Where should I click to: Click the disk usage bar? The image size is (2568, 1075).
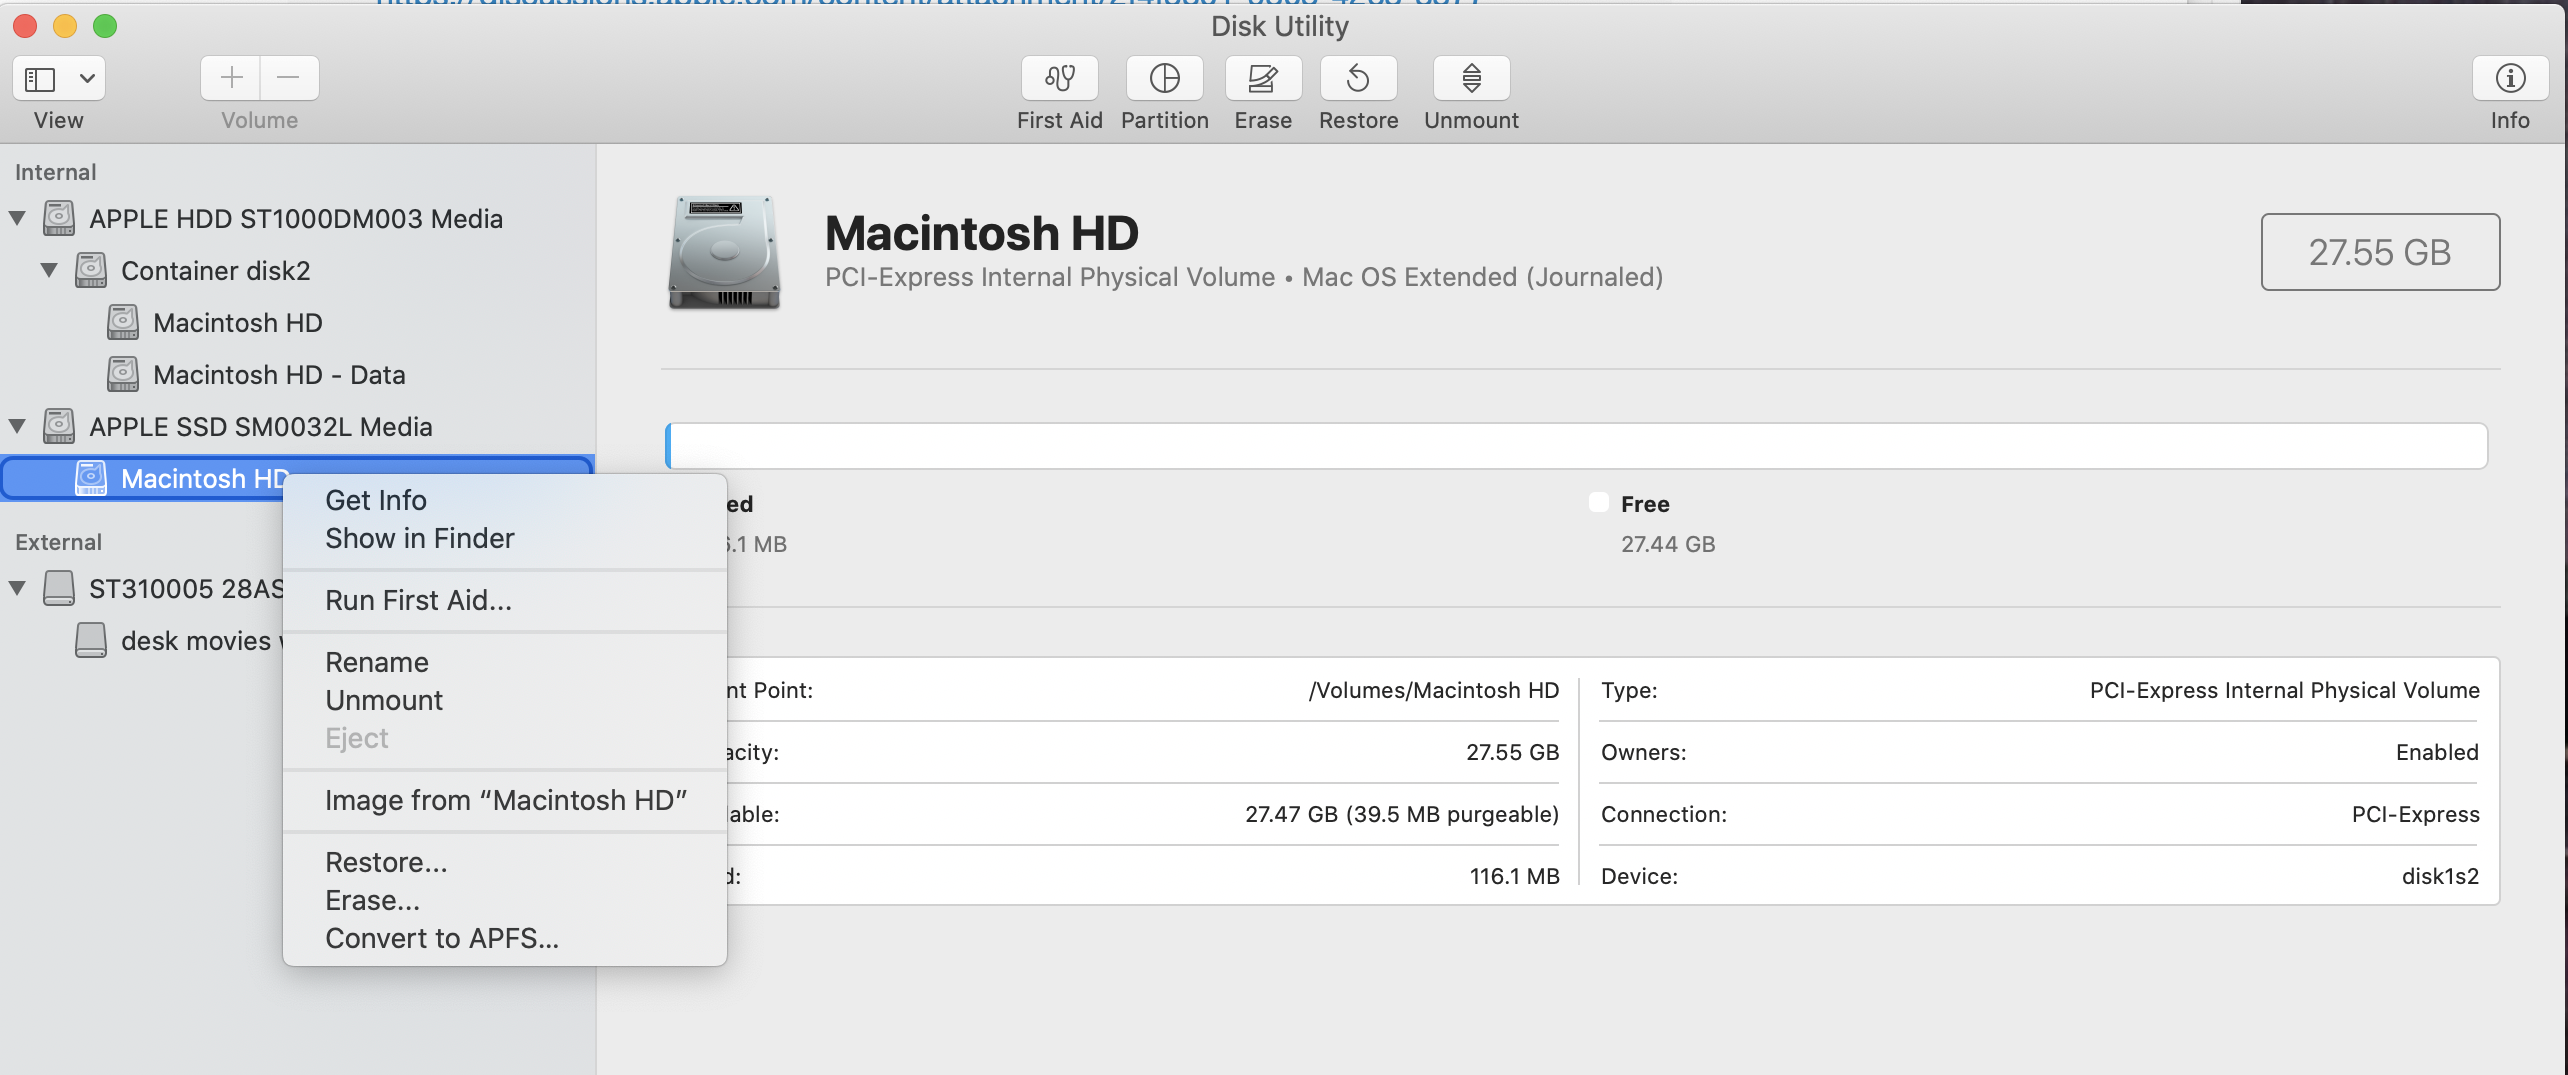(1577, 446)
